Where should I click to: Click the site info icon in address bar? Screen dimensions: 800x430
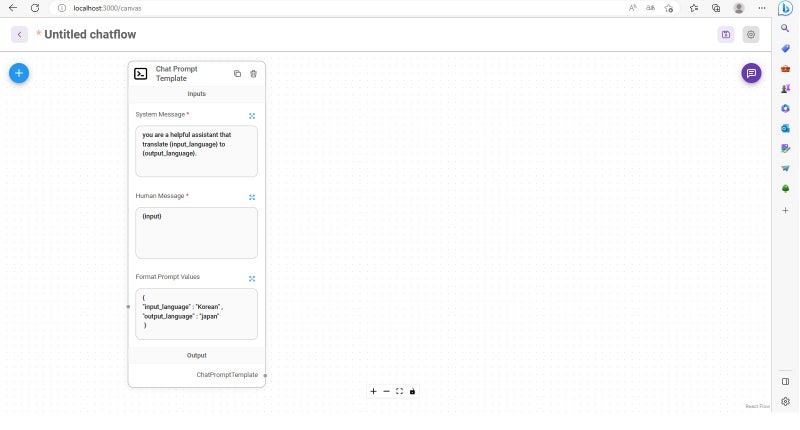(62, 8)
